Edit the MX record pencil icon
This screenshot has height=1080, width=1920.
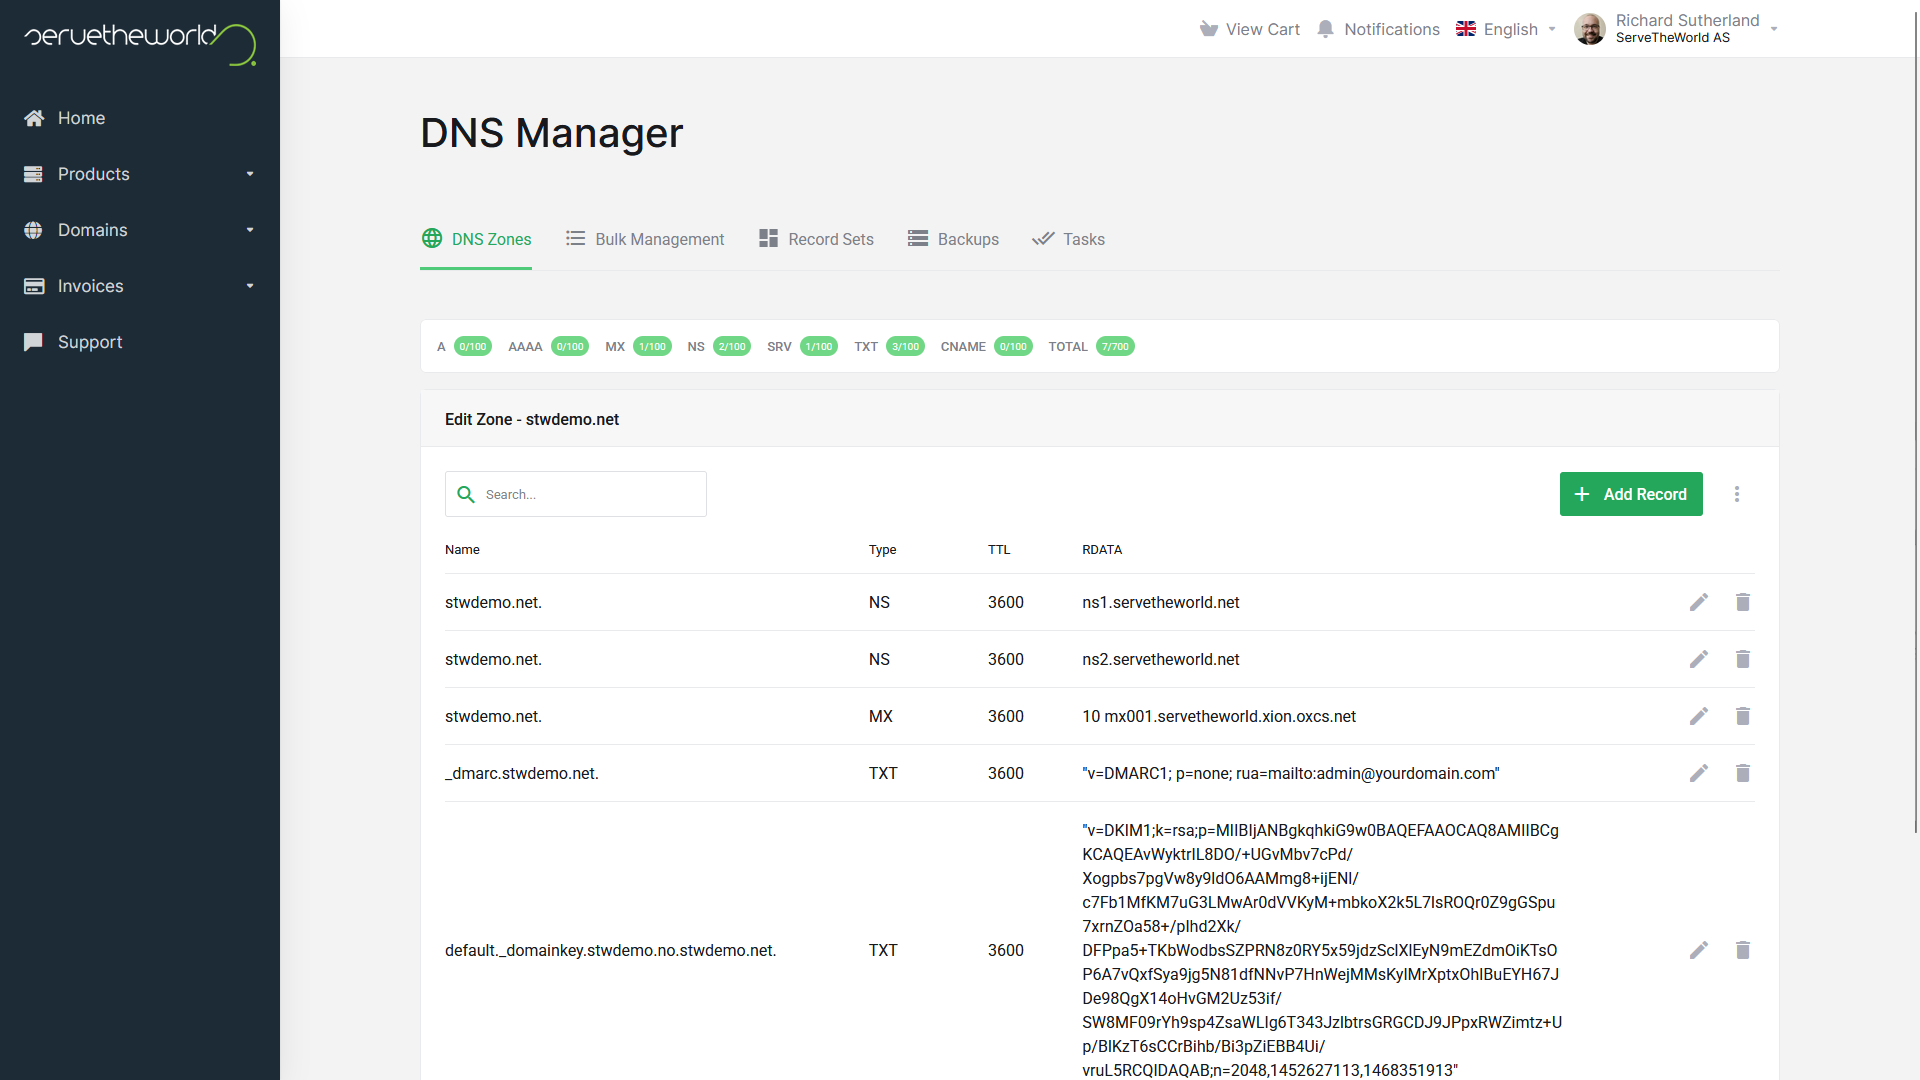(1698, 716)
